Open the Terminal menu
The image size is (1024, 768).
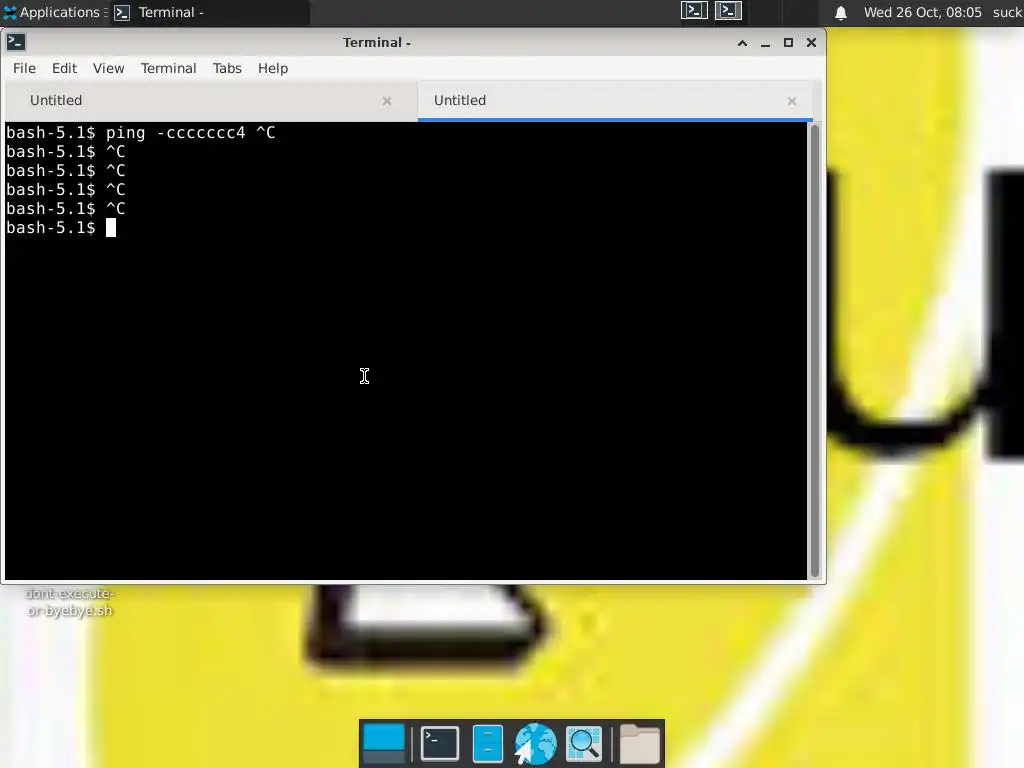click(168, 68)
